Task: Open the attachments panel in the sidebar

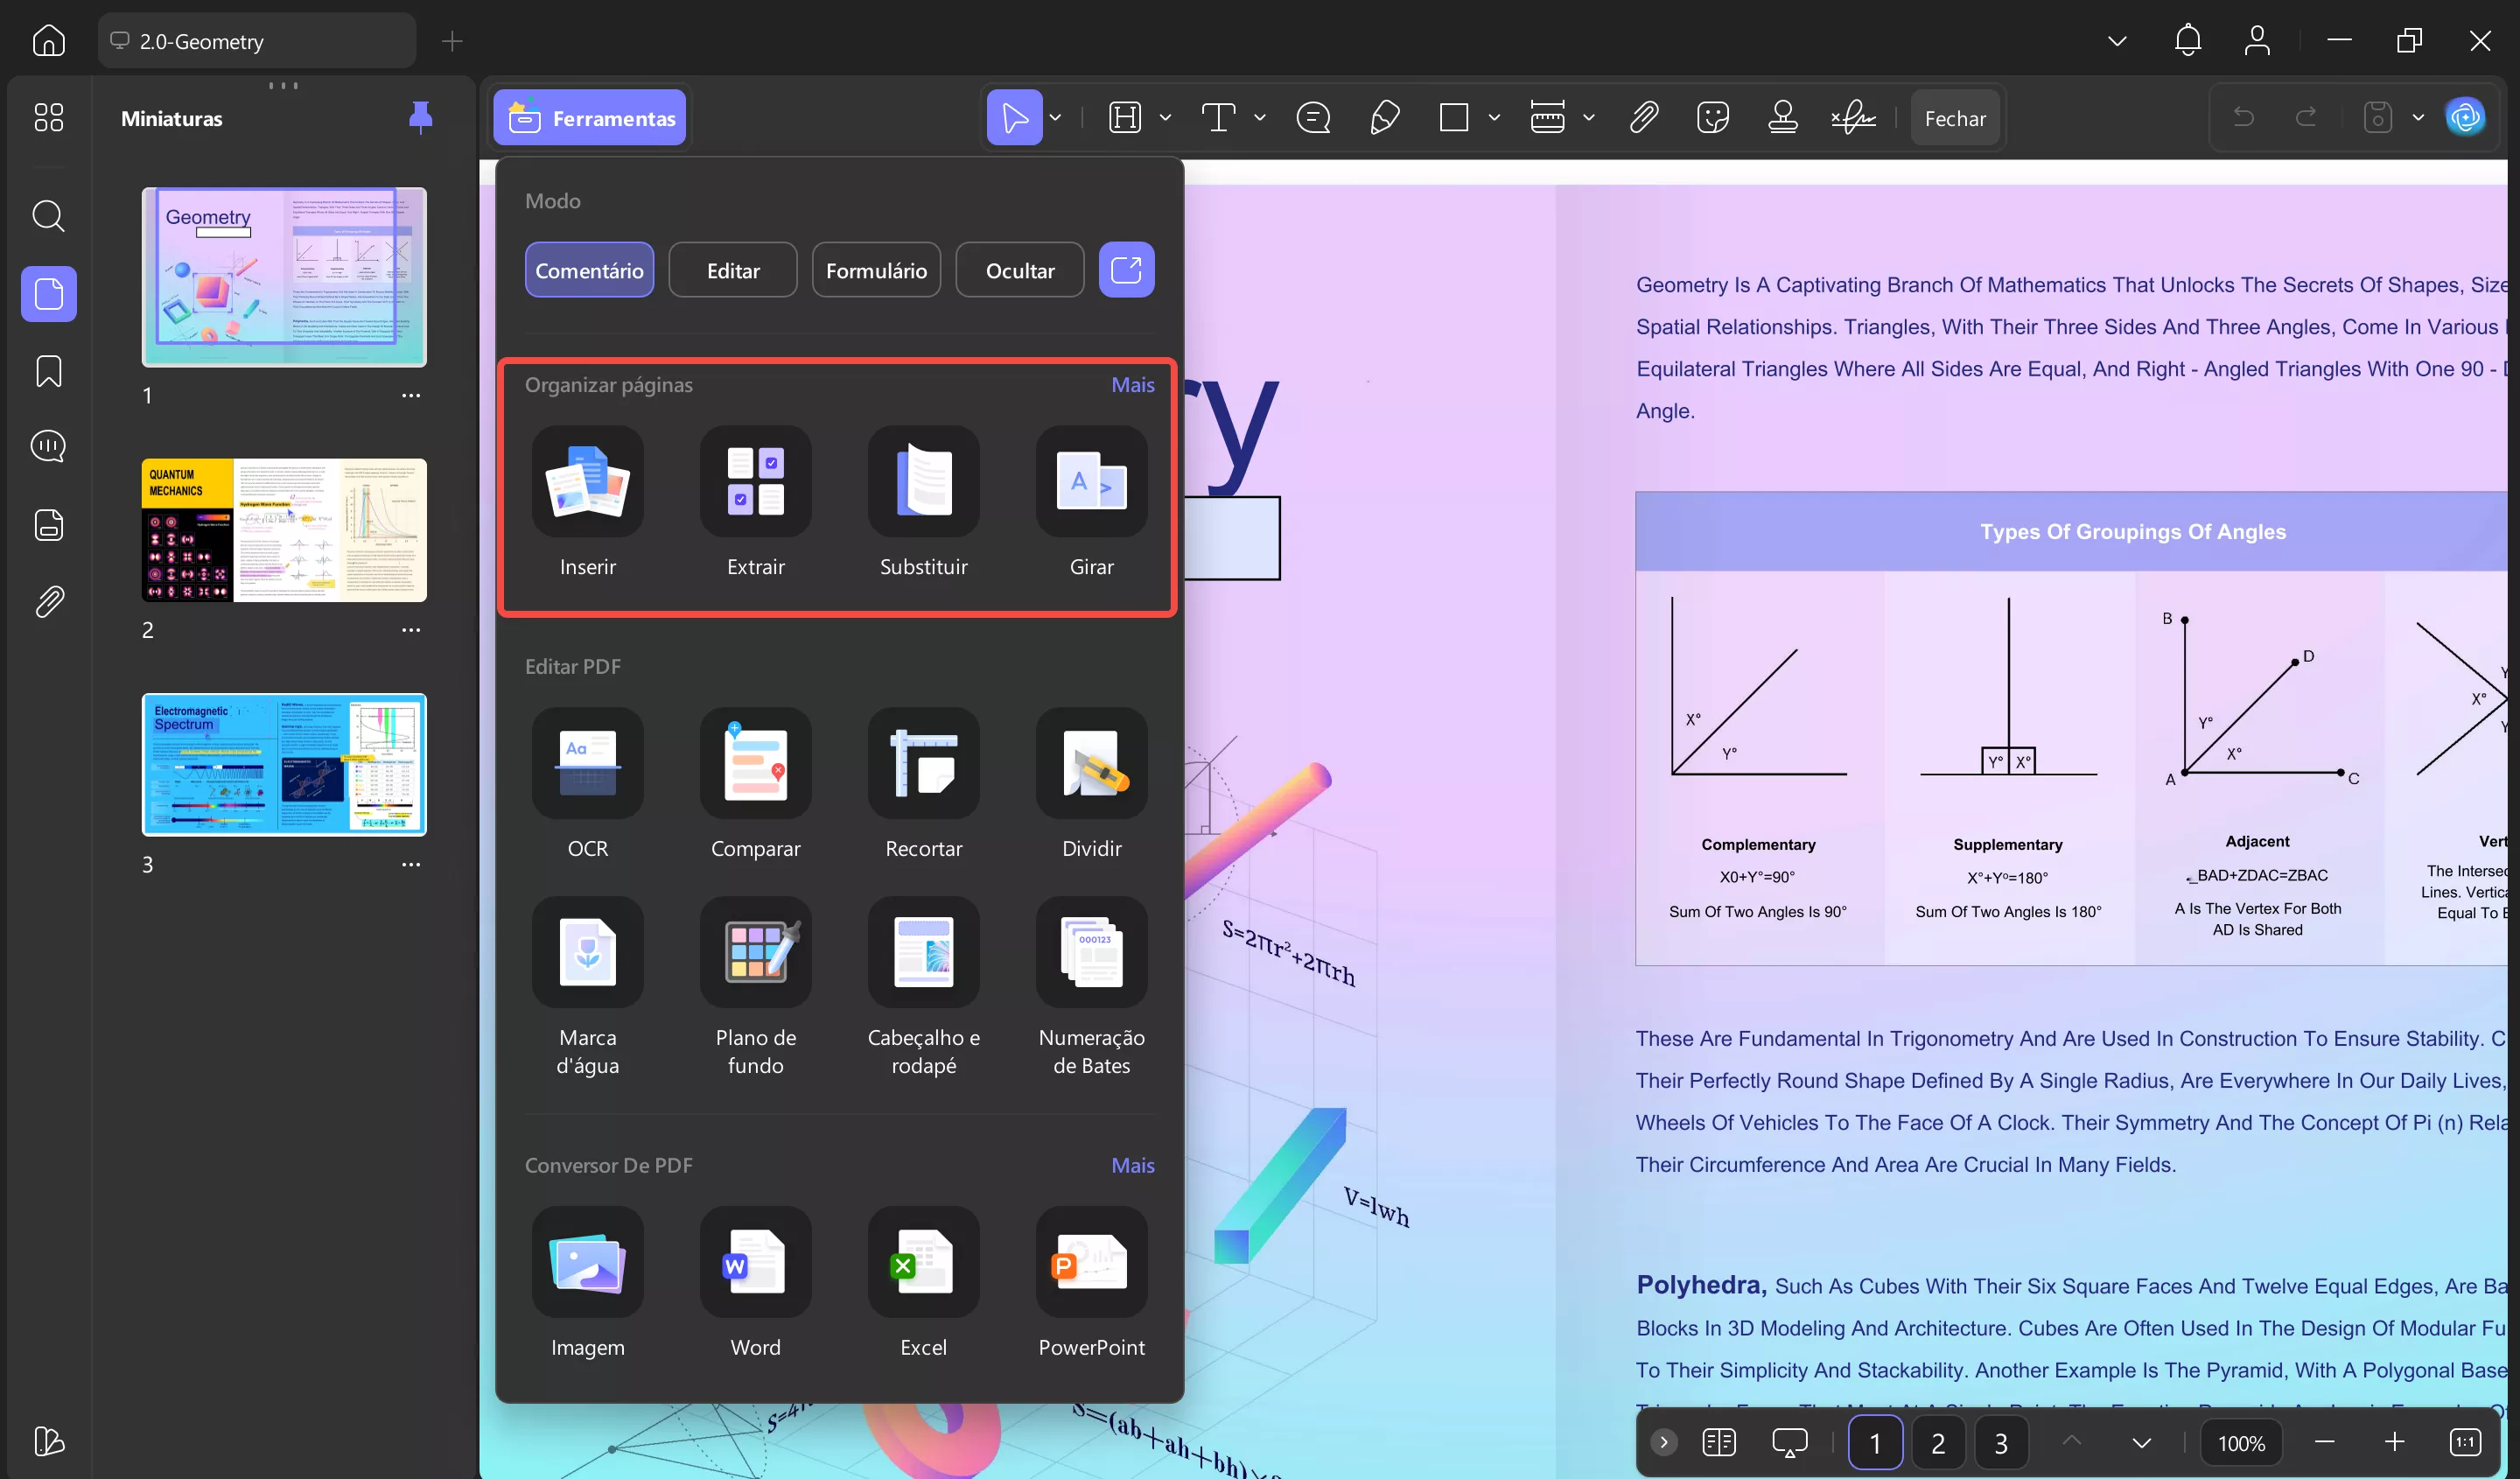Action: click(x=48, y=600)
